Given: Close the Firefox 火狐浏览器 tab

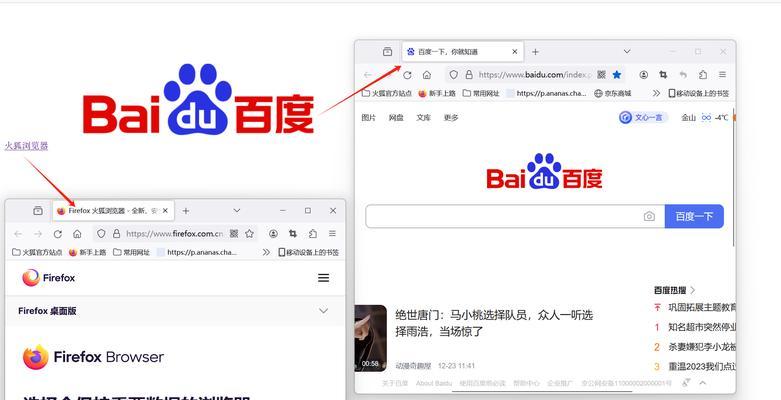Looking at the screenshot, I should (x=165, y=211).
